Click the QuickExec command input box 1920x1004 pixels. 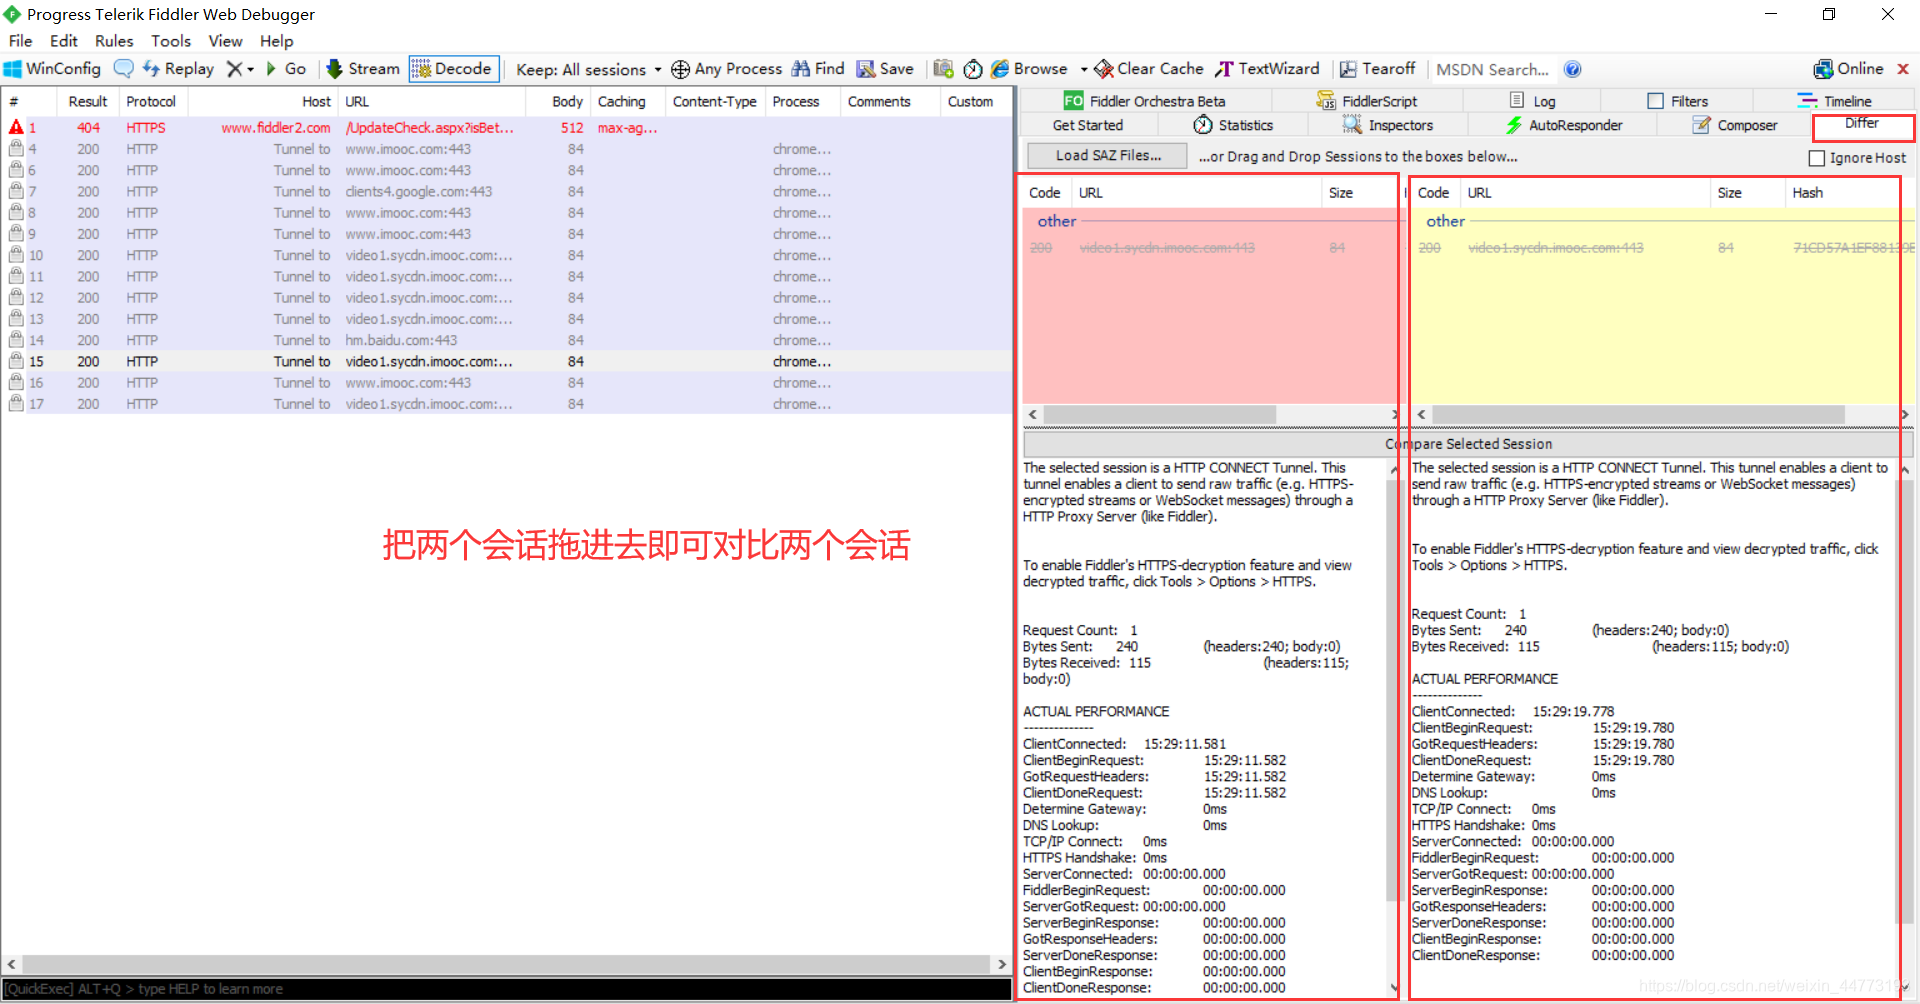(x=506, y=989)
